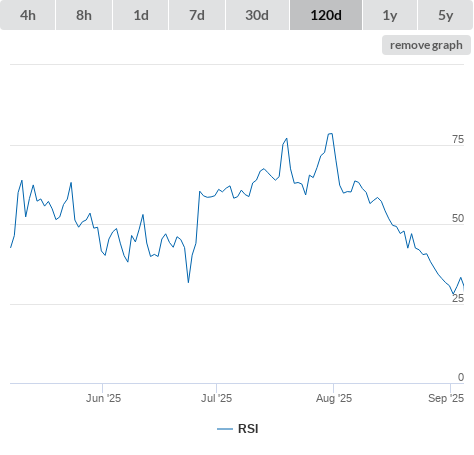Click the RSI peak above 75 near August
The image size is (474, 455).
pos(330,134)
